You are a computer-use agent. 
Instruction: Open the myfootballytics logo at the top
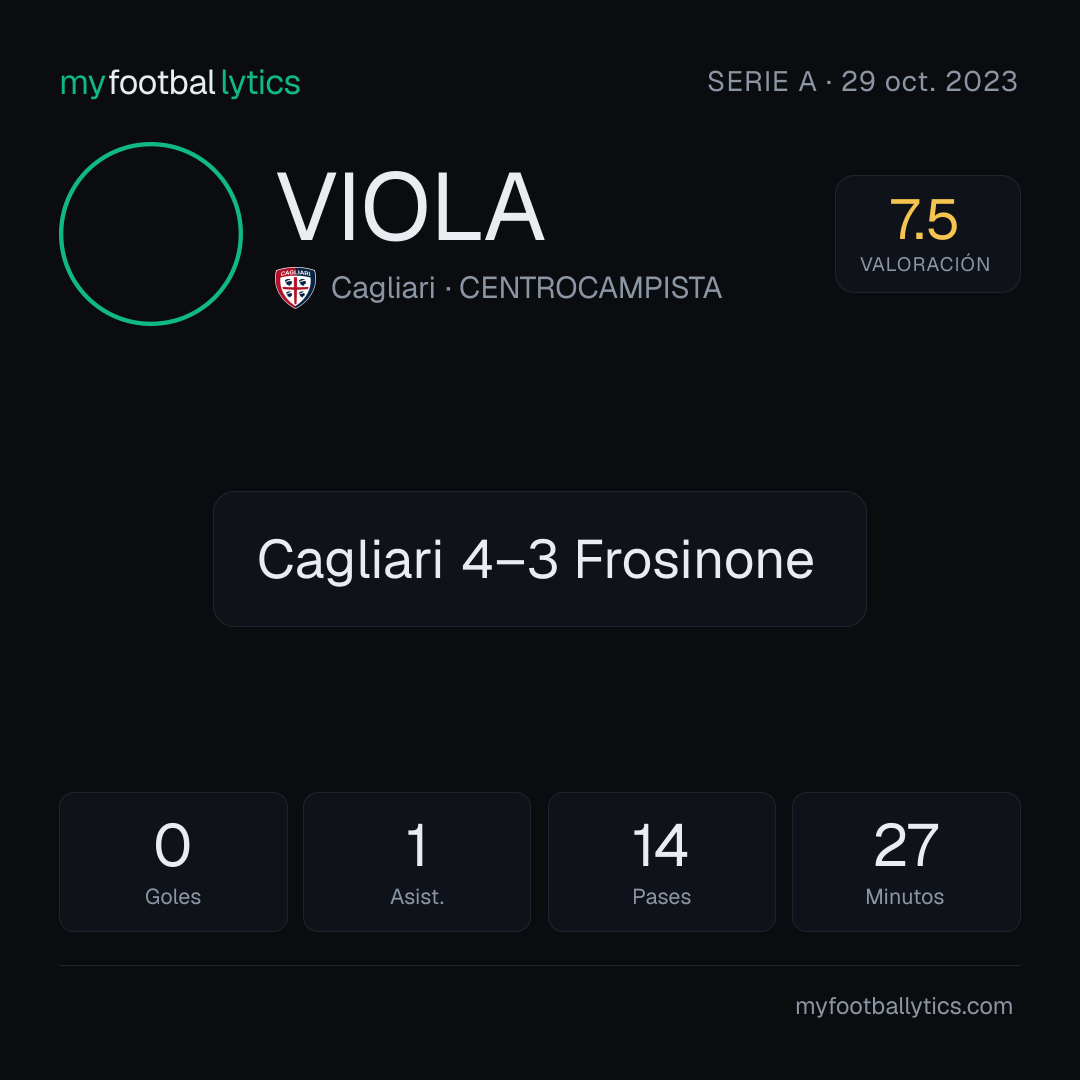point(180,83)
